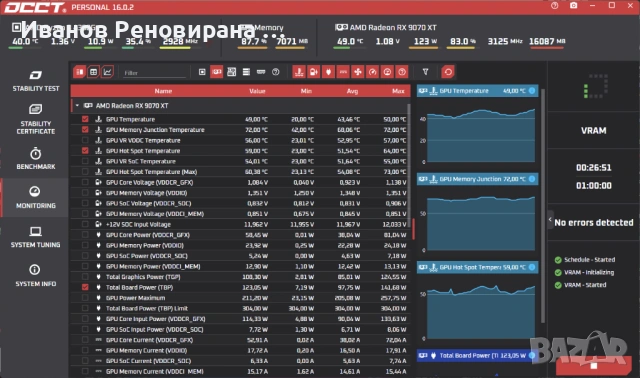Toggle the current readings filter
Screen dimensions: 640x378
tap(343, 72)
